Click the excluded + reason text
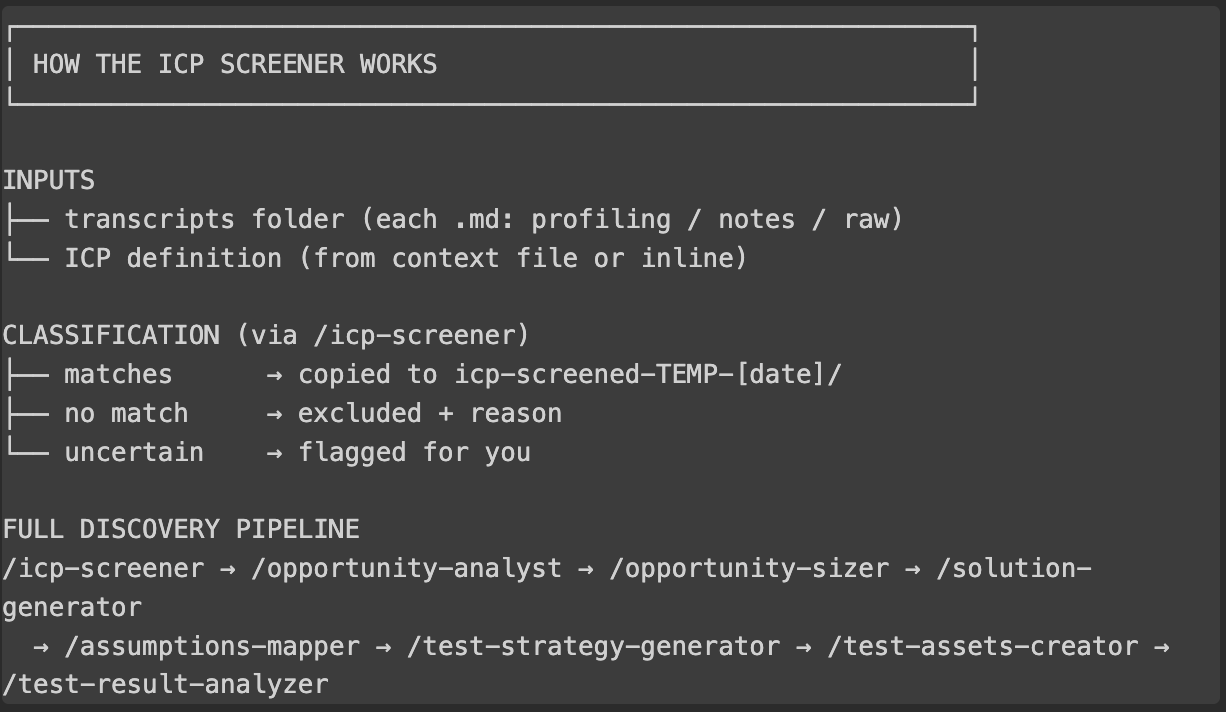This screenshot has width=1226, height=712. coord(430,413)
